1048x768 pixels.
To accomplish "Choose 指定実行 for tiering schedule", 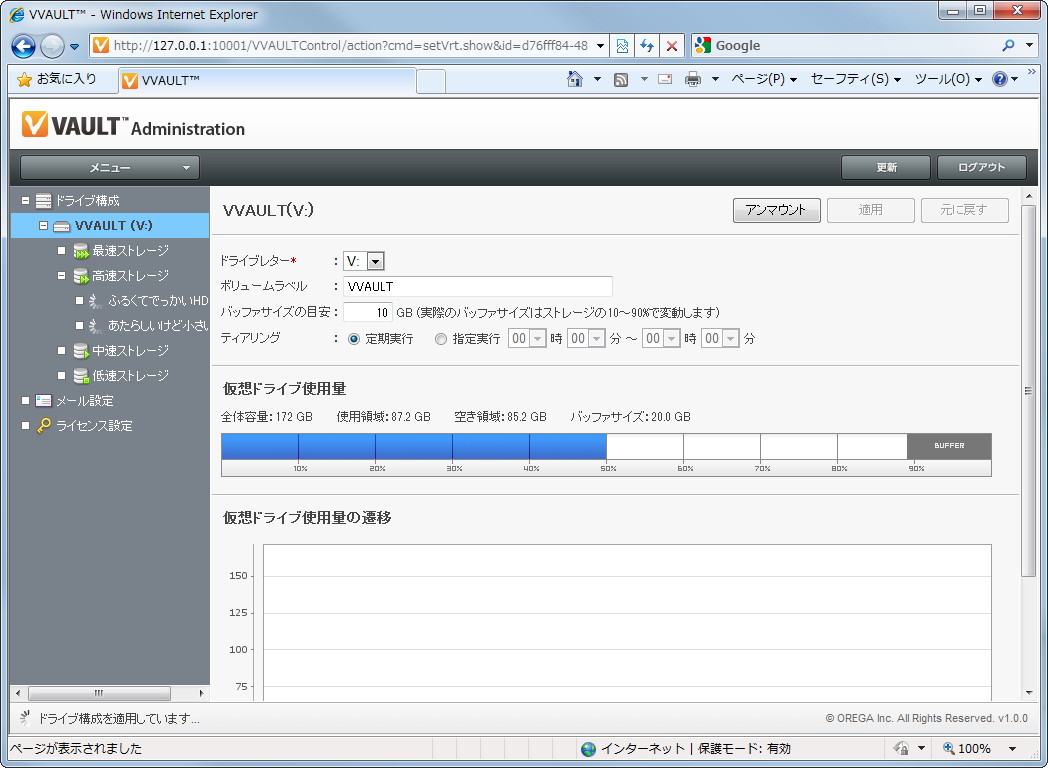I will [440, 338].
